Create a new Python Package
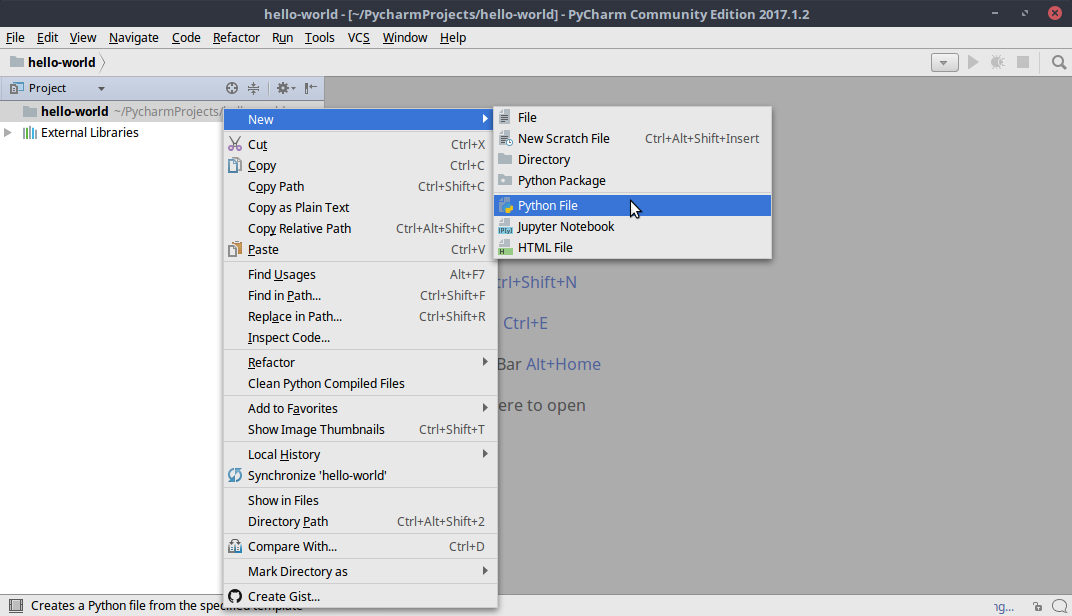The width and height of the screenshot is (1072, 616). pyautogui.click(x=562, y=180)
